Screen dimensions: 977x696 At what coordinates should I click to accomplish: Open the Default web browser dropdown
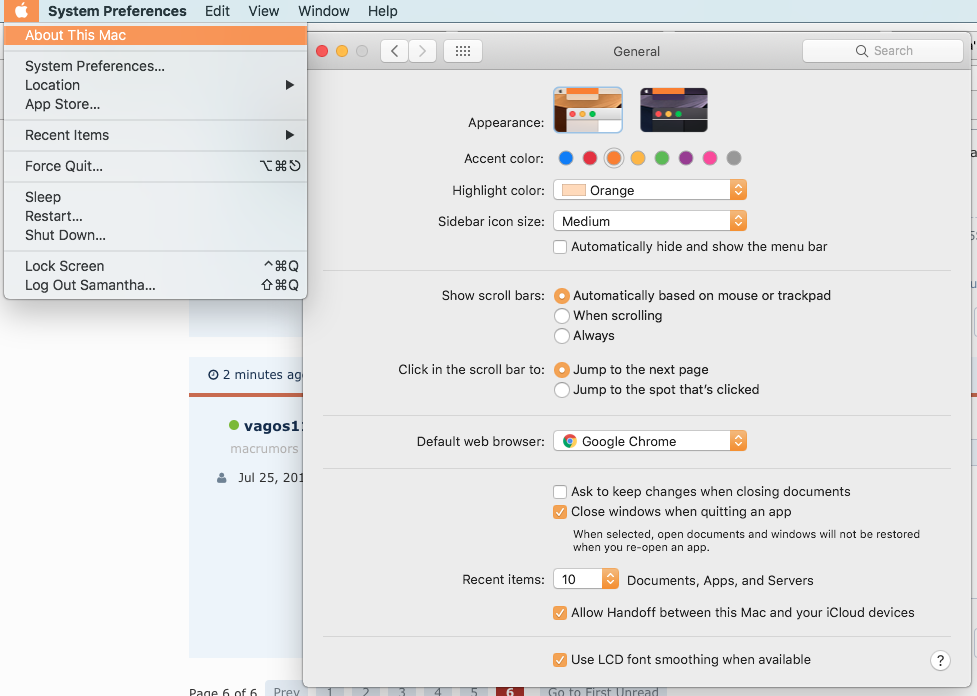point(650,441)
